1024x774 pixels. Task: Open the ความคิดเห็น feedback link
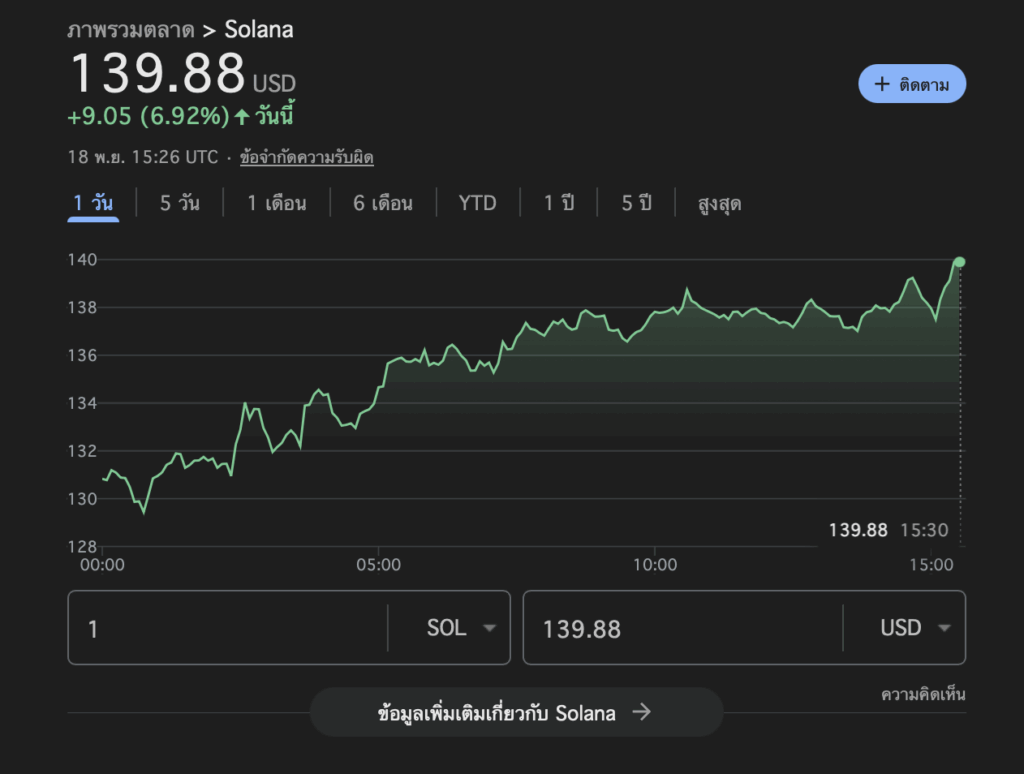(x=922, y=694)
